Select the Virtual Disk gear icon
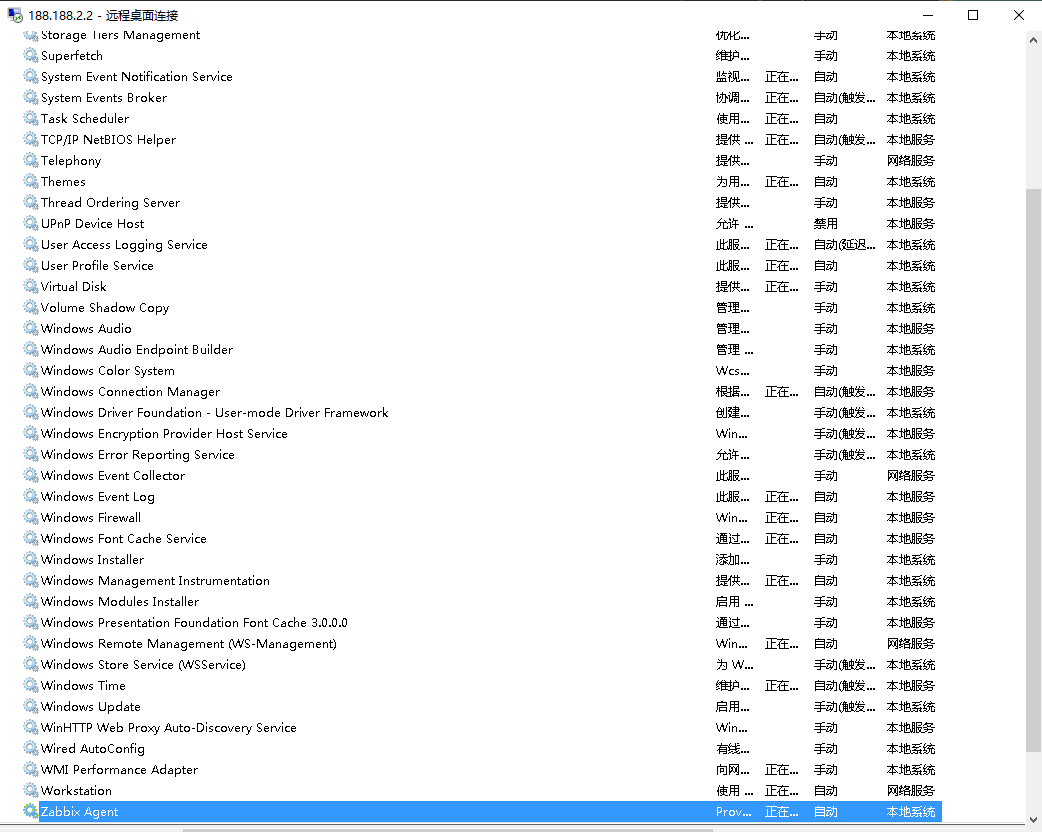1042x832 pixels. pyautogui.click(x=31, y=286)
